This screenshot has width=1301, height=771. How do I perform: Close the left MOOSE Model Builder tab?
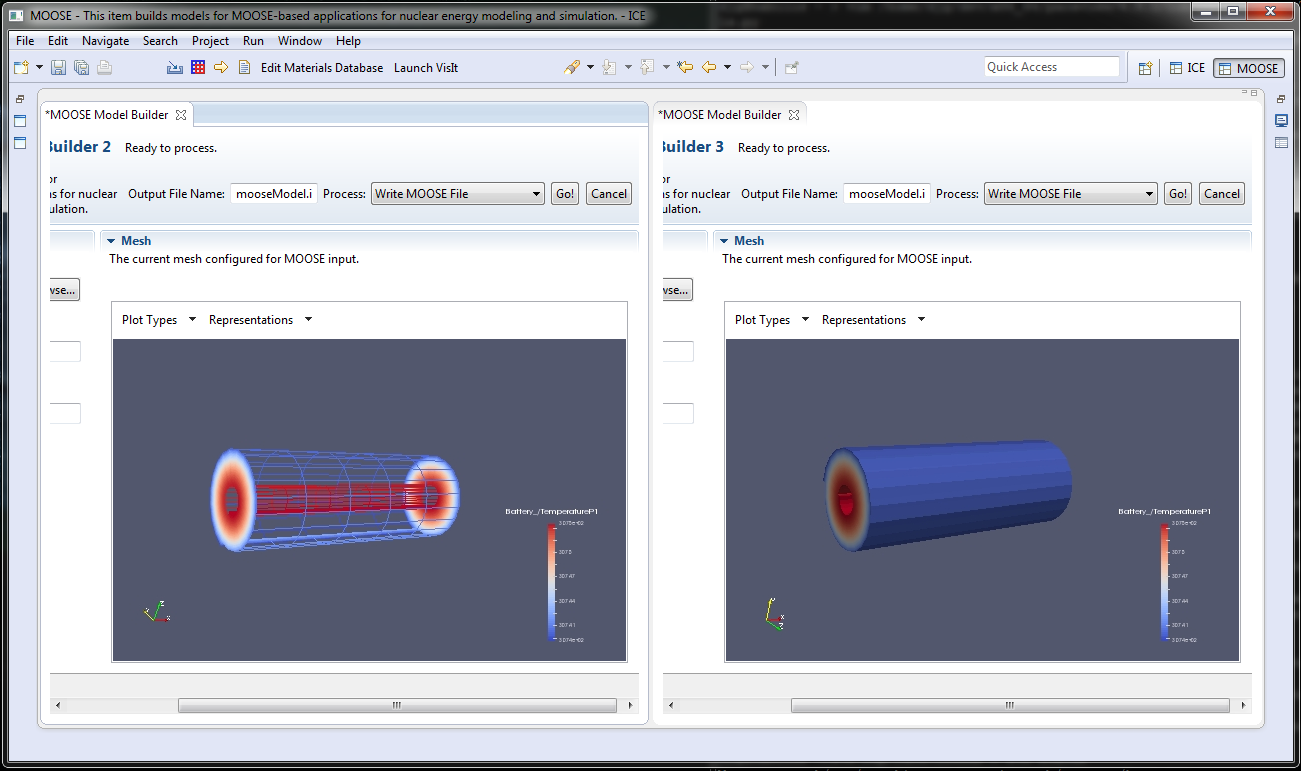(182, 115)
